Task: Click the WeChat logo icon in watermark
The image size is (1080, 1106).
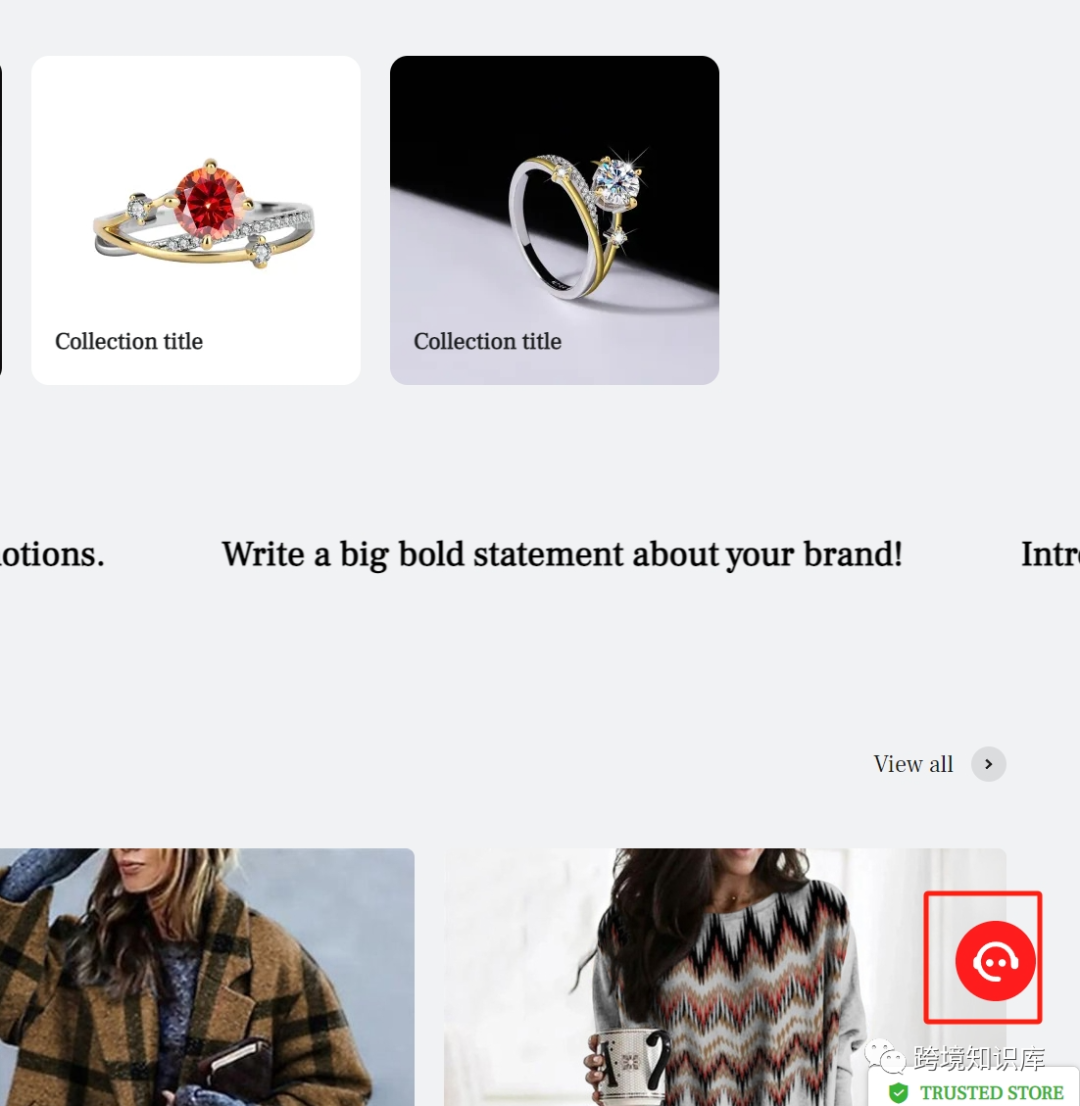Action: point(885,1056)
